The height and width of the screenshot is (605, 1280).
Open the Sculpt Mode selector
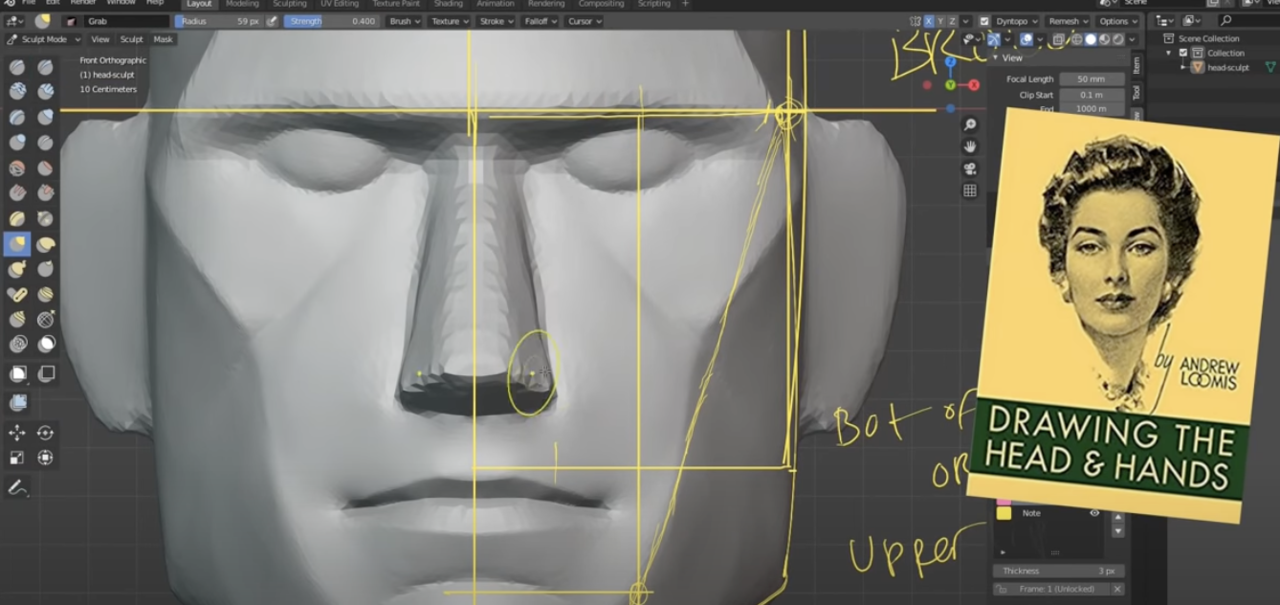(x=44, y=40)
